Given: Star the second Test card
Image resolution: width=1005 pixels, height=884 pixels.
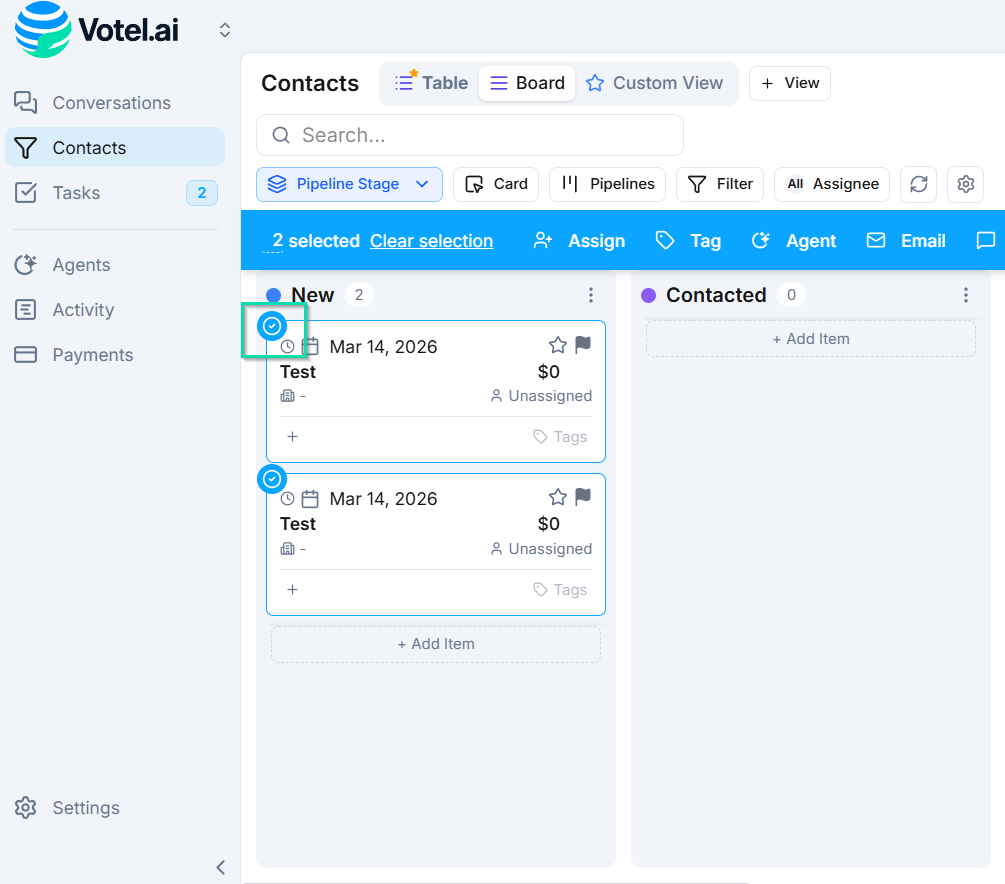Looking at the screenshot, I should 557,497.
